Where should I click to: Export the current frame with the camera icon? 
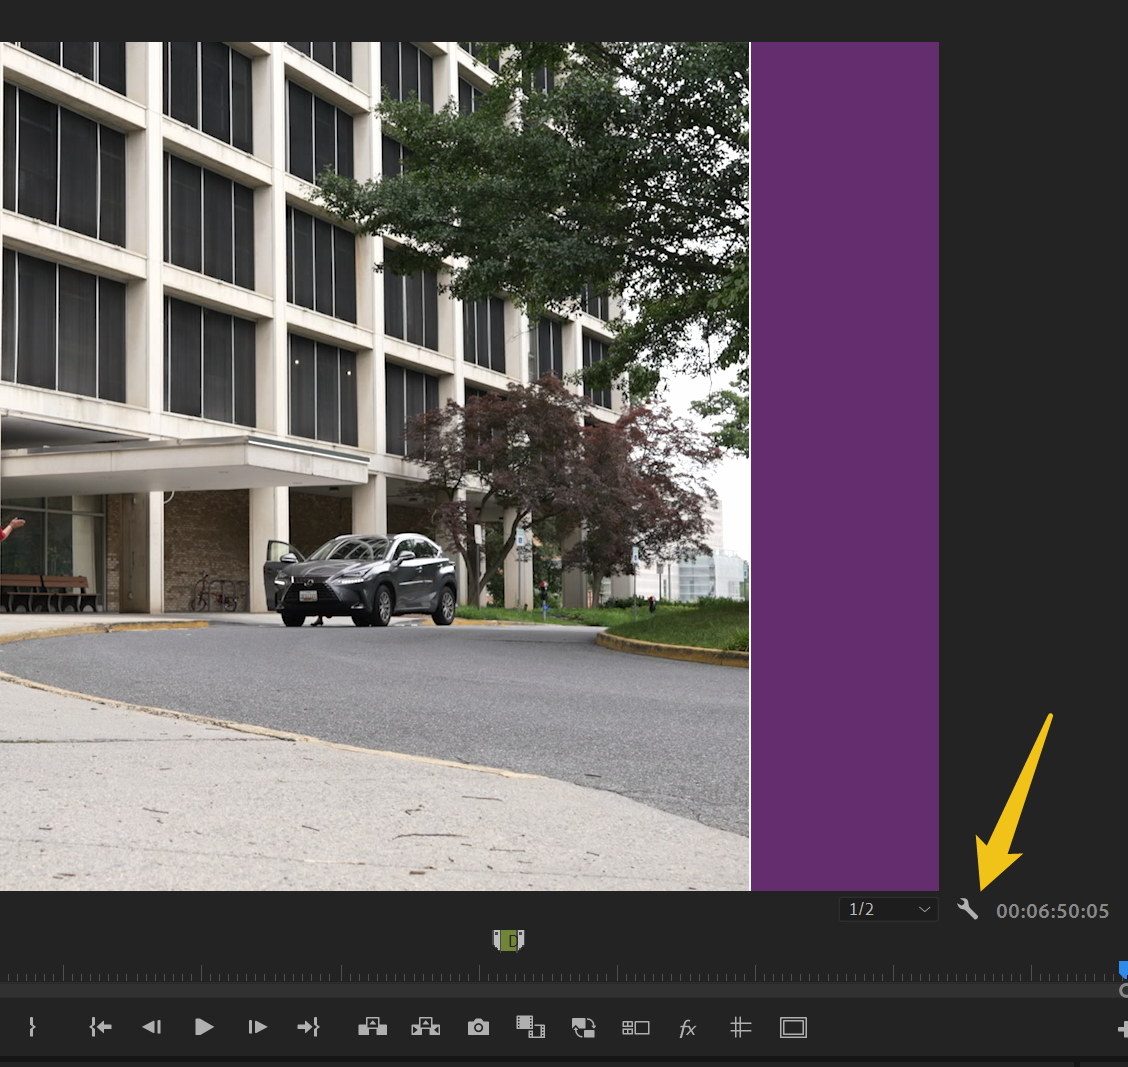477,1027
